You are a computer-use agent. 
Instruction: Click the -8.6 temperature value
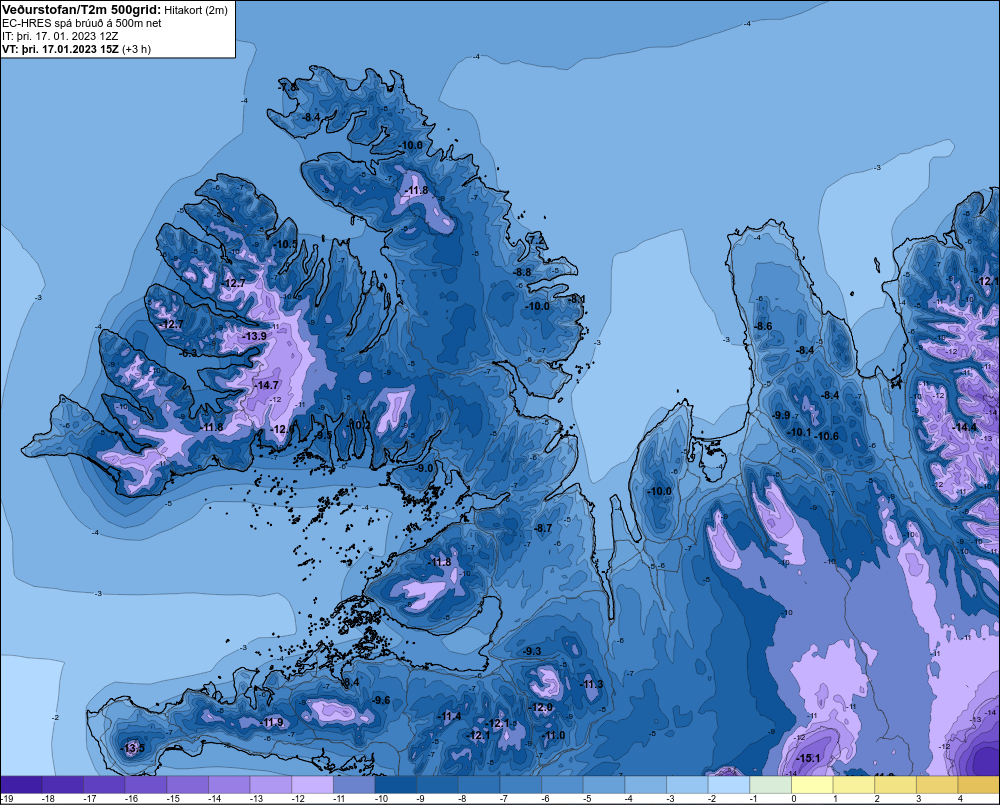click(x=763, y=326)
